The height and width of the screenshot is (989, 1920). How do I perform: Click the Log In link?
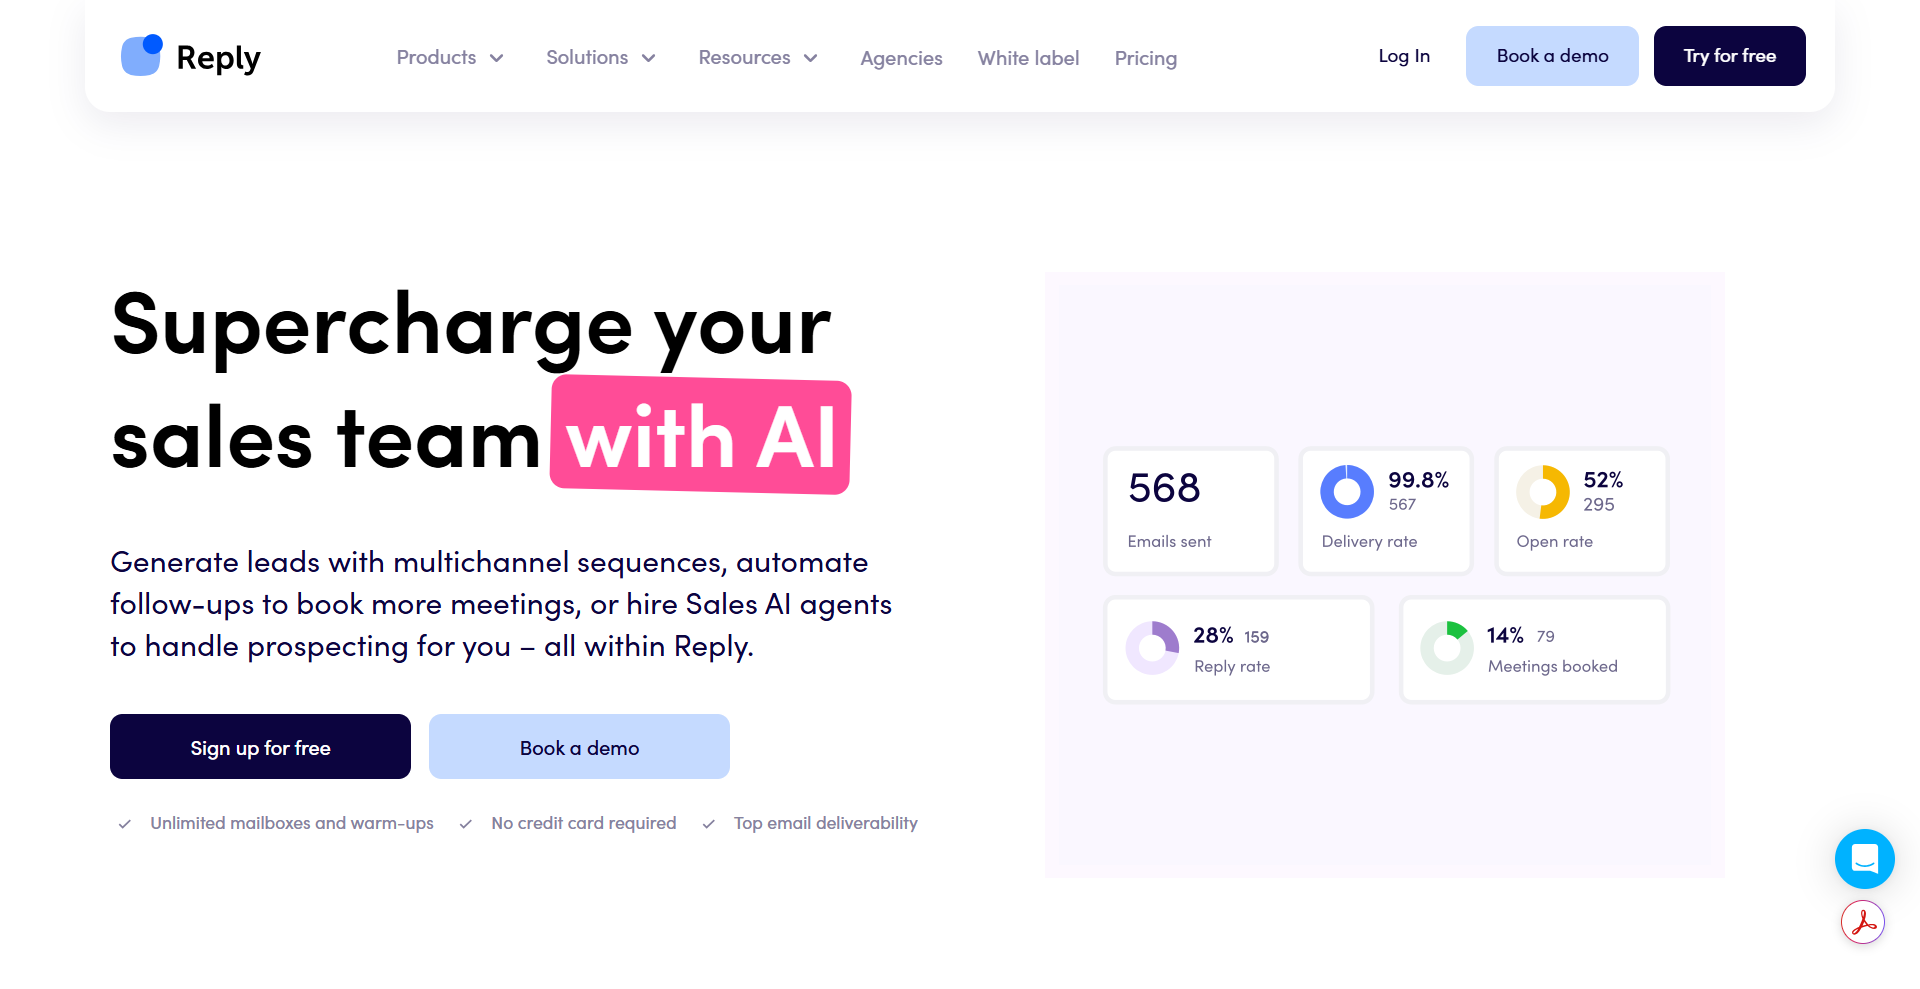click(1404, 56)
